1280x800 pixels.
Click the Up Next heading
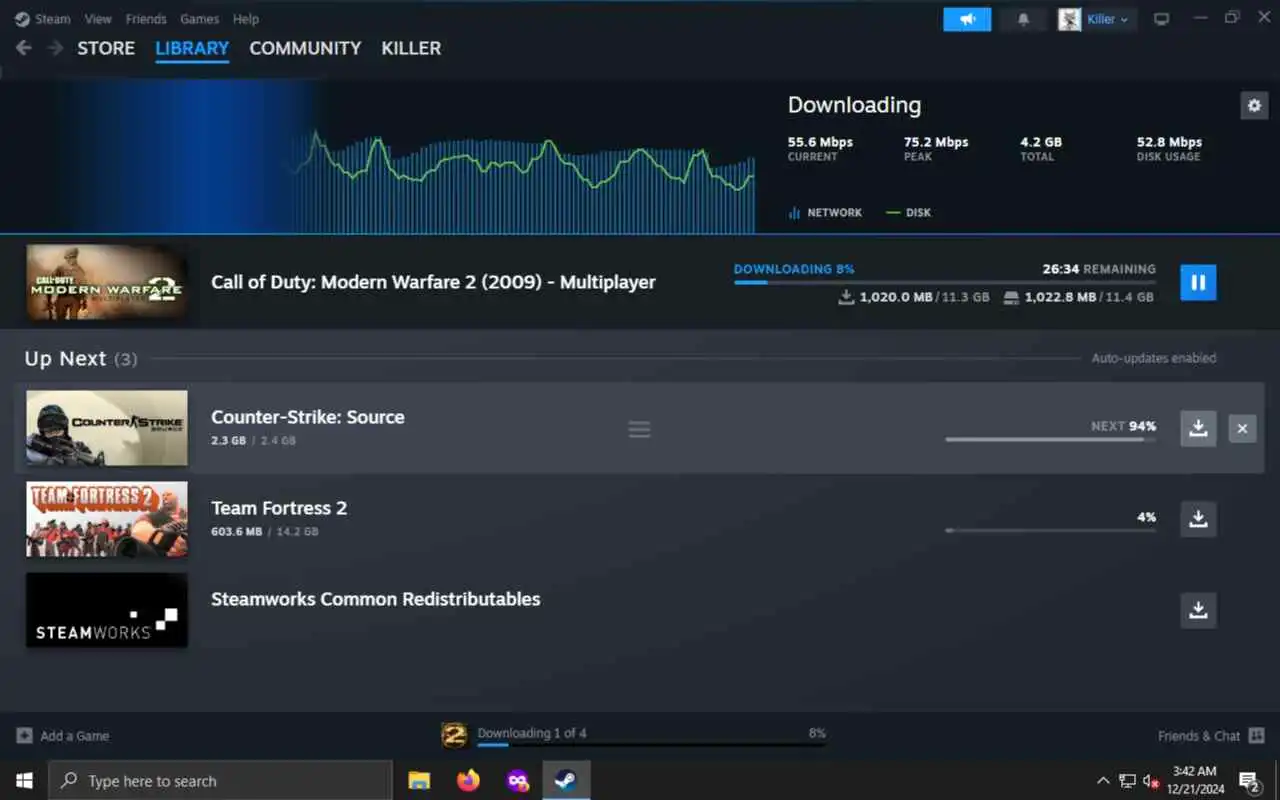click(65, 358)
